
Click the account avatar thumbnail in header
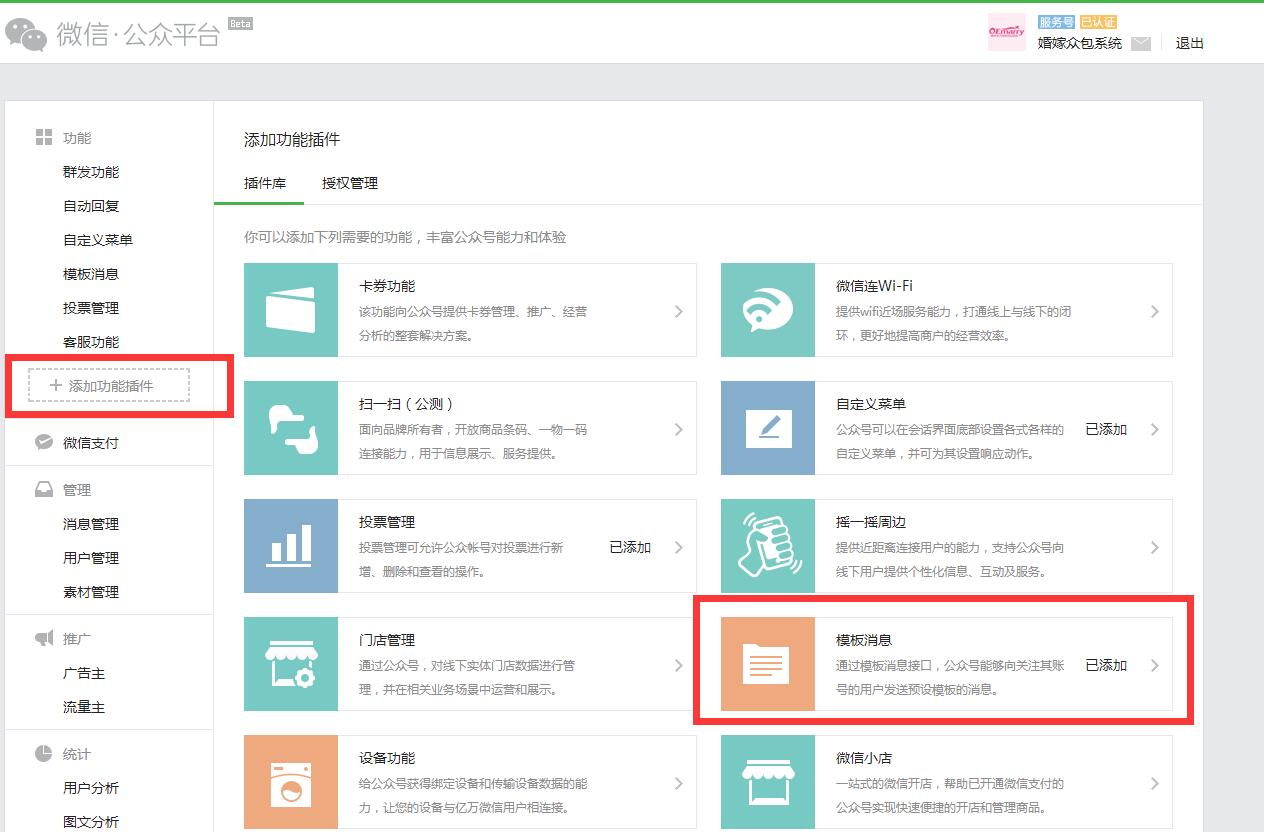coord(1006,32)
